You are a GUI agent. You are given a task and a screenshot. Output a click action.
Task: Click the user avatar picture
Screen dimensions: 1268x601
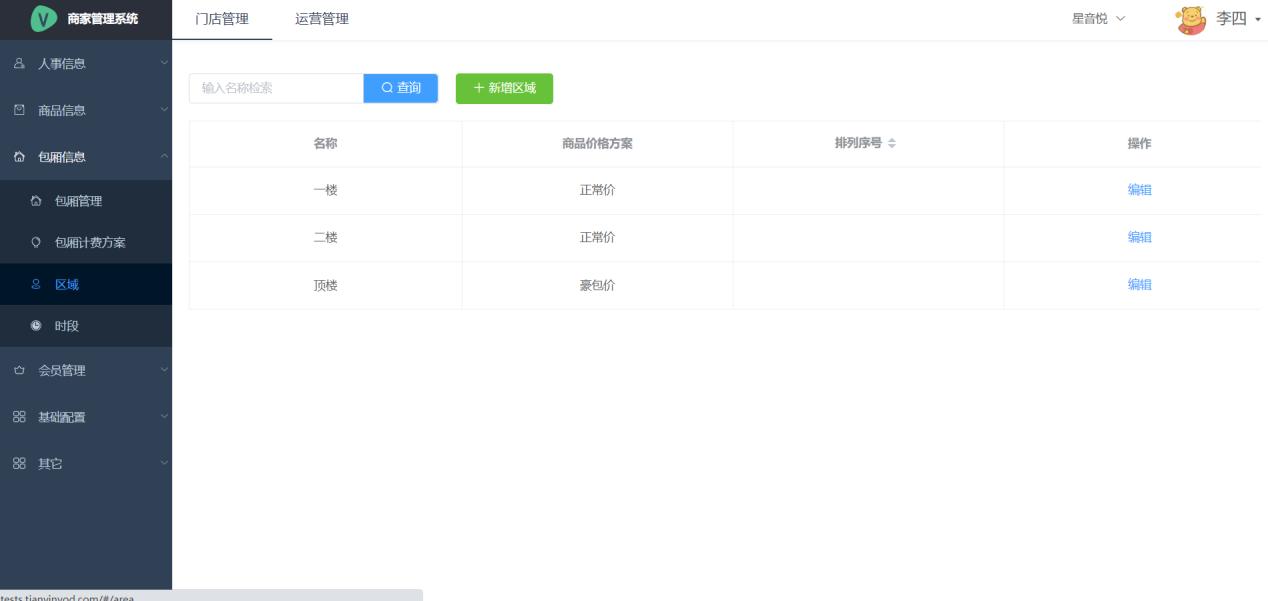[1190, 19]
